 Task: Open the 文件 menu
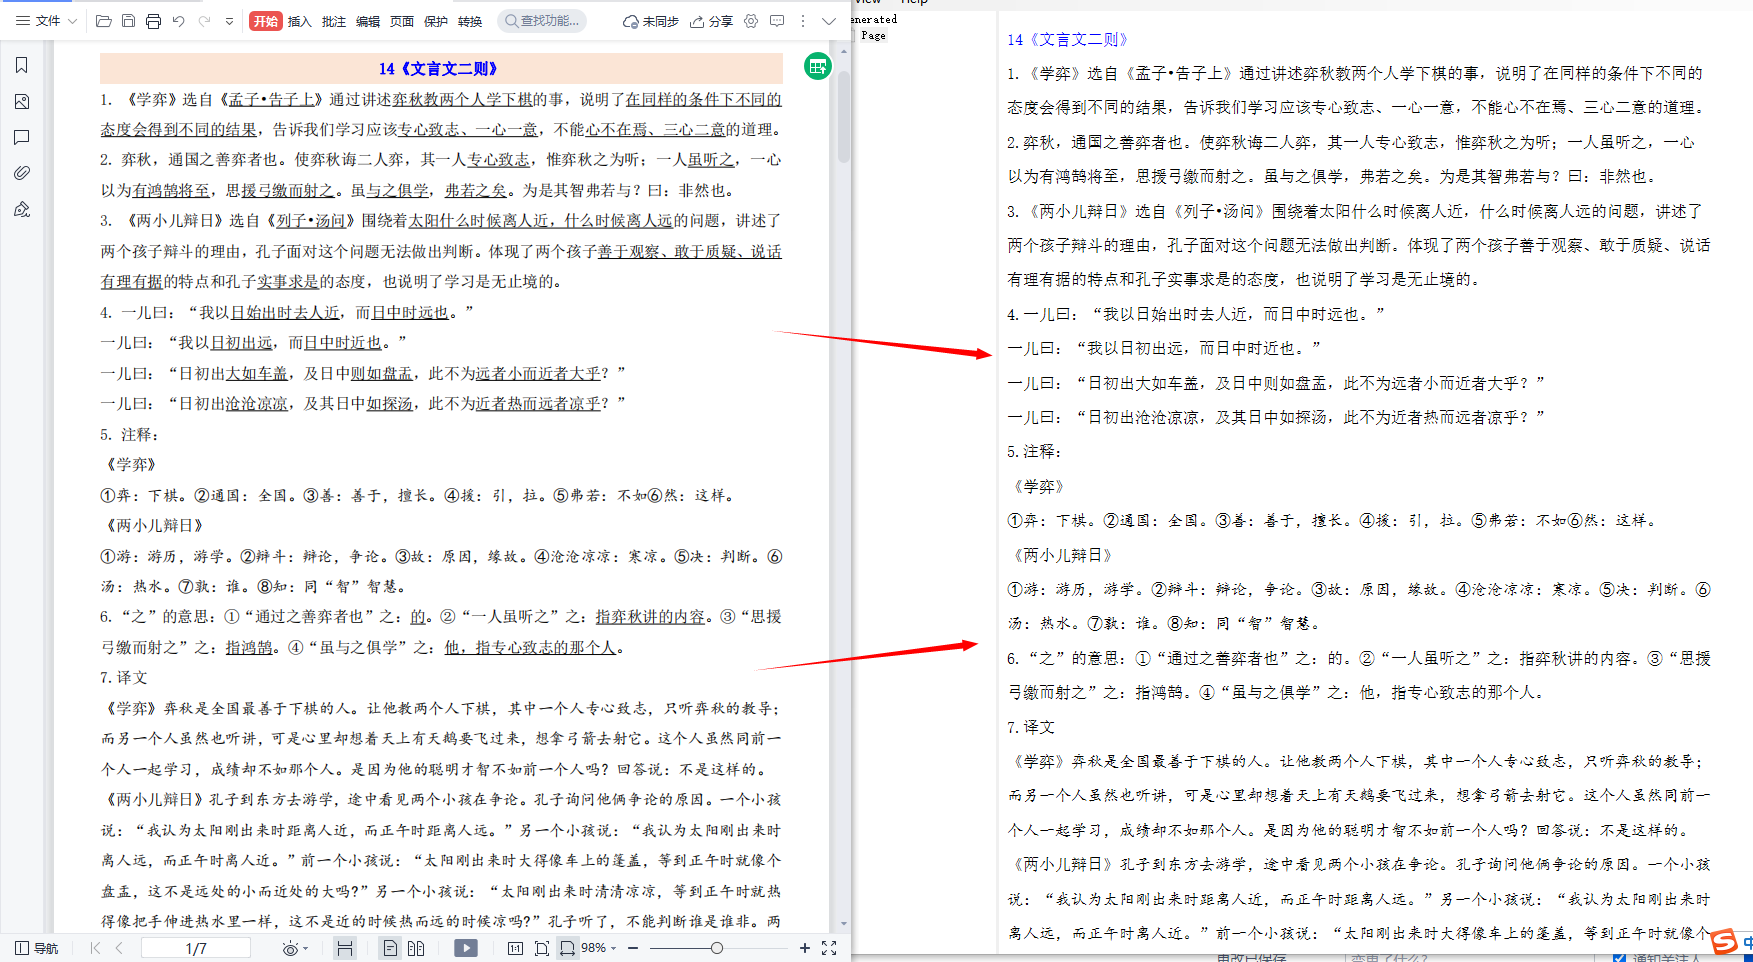(43, 20)
